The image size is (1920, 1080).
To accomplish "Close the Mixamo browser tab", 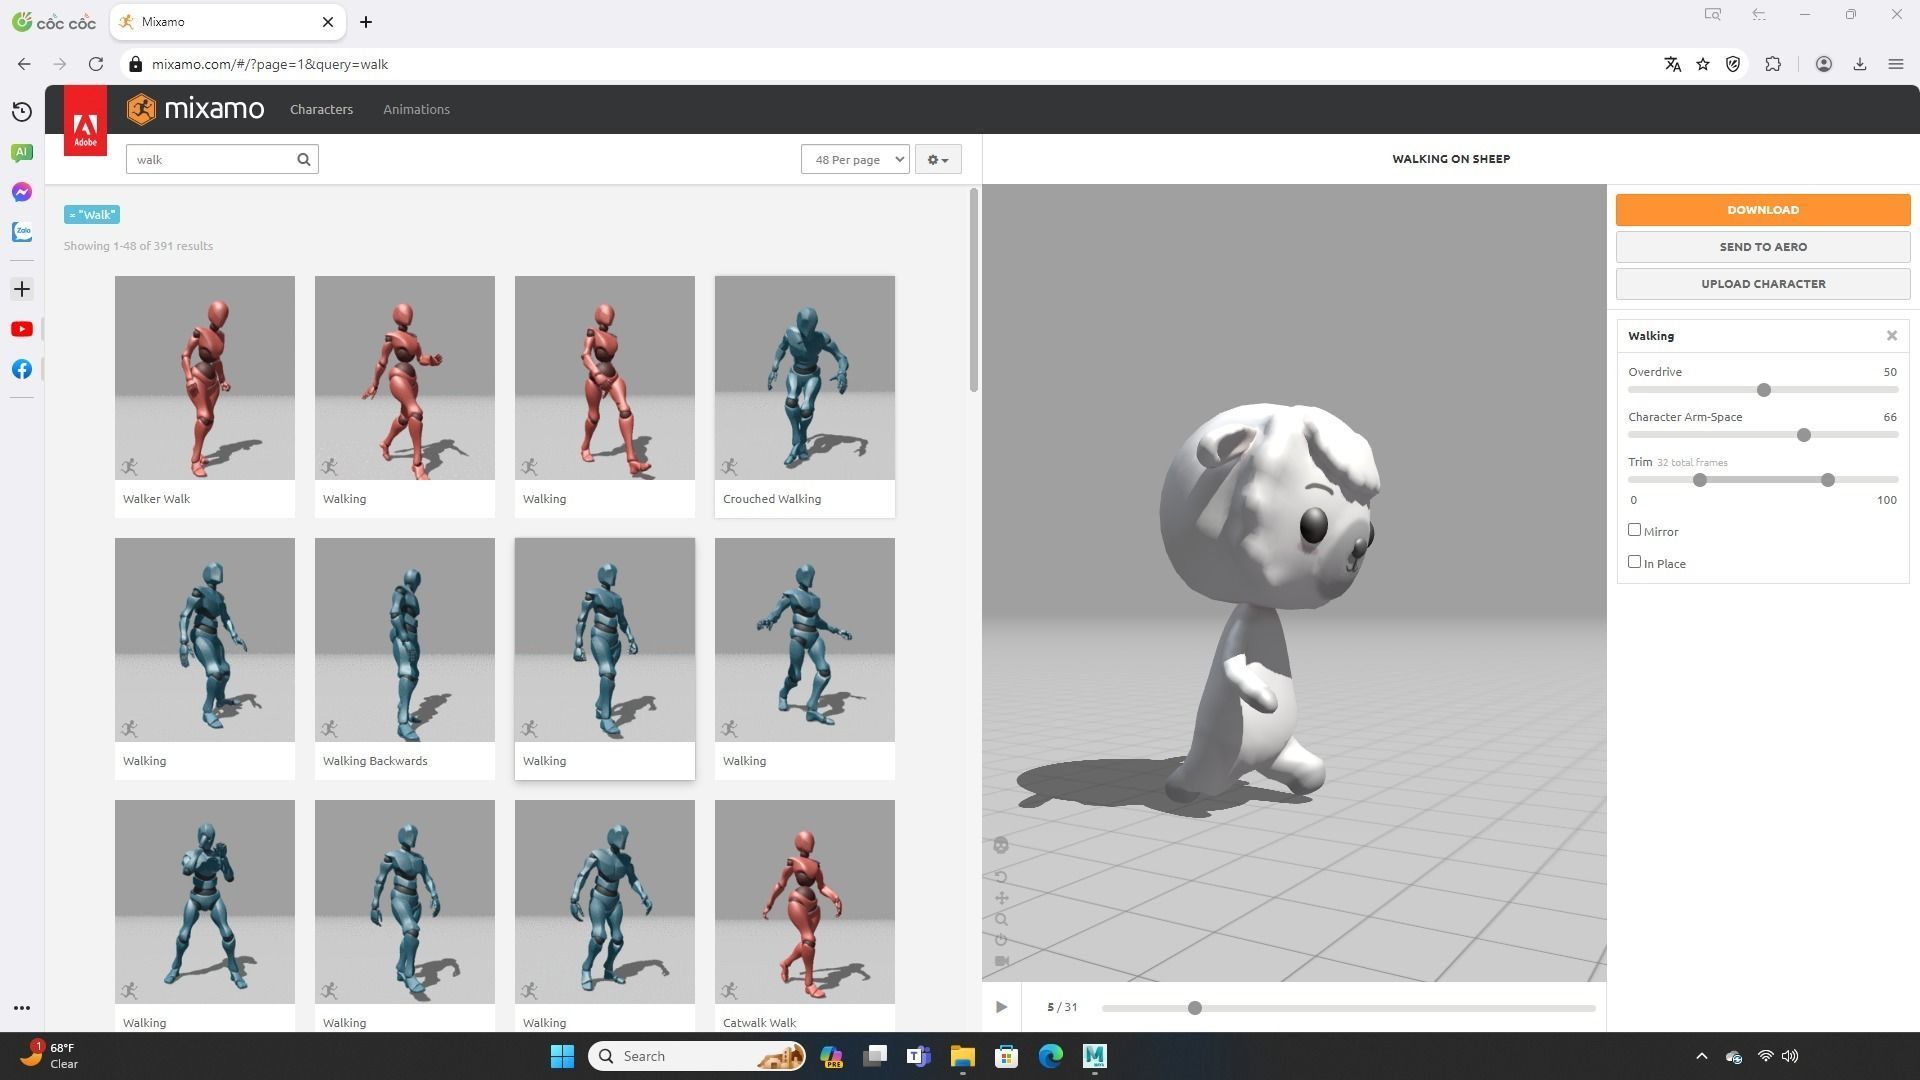I will tap(327, 22).
